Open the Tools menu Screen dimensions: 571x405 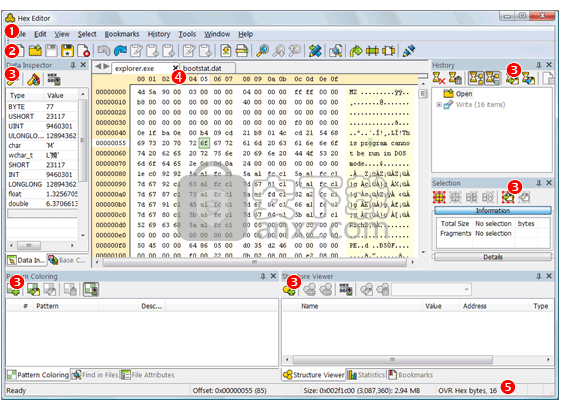click(x=187, y=34)
